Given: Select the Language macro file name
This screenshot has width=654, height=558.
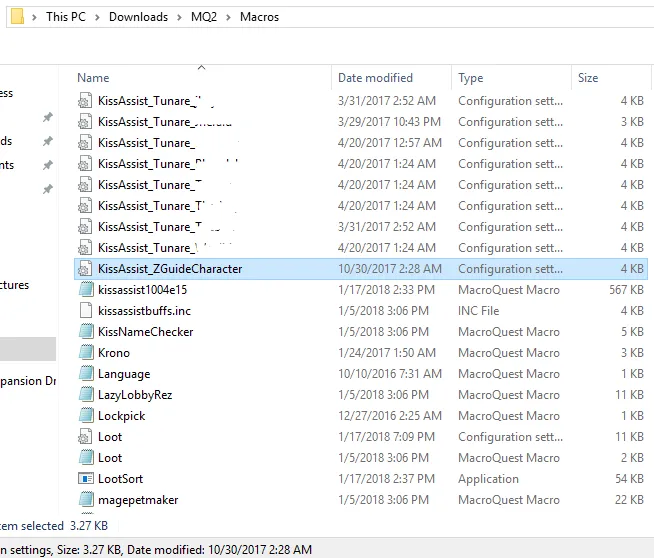Looking at the screenshot, I should [x=124, y=374].
